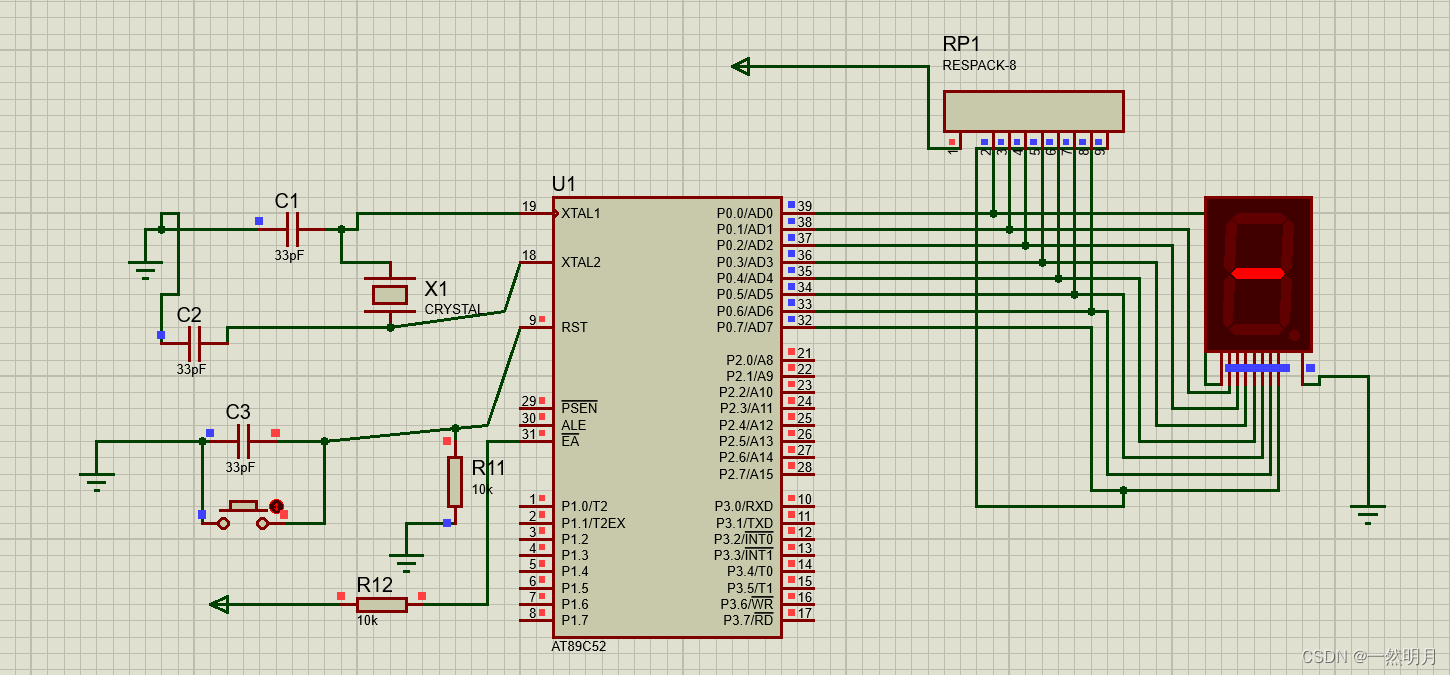
Task: Click the ALE pin label on U1
Action: [574, 425]
